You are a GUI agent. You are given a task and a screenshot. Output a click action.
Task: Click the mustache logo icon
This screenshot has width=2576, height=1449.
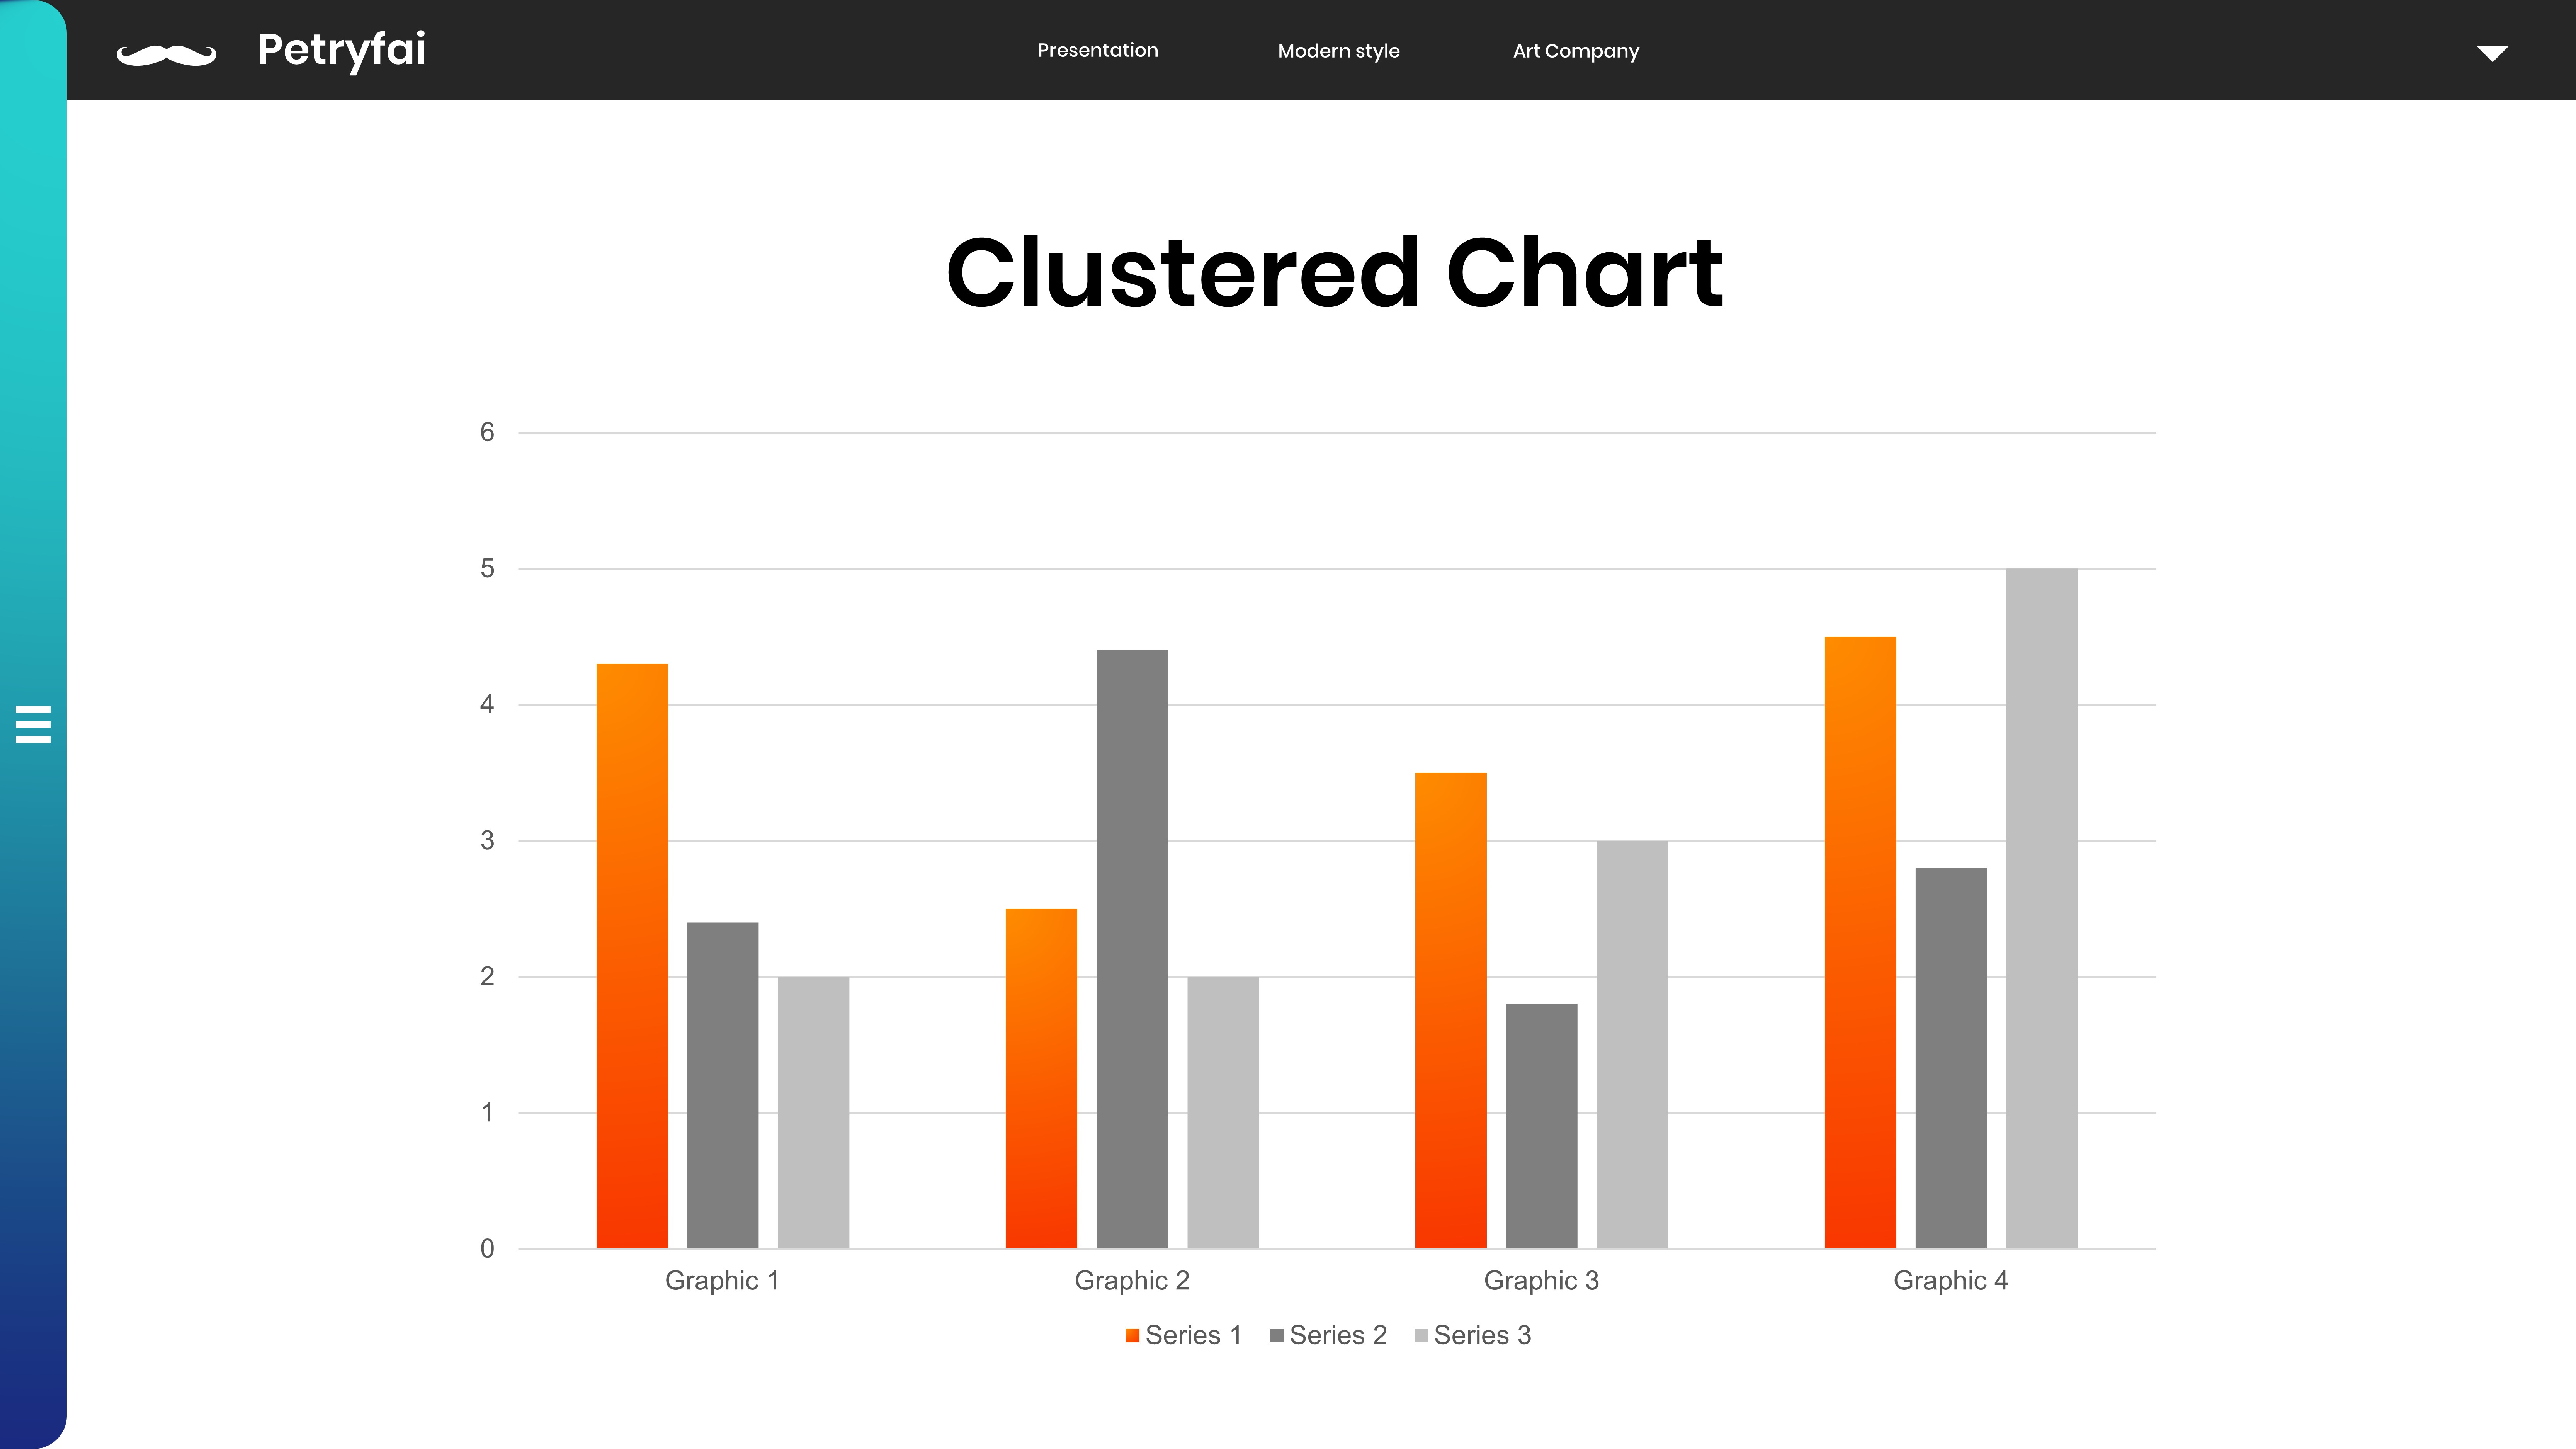tap(166, 54)
